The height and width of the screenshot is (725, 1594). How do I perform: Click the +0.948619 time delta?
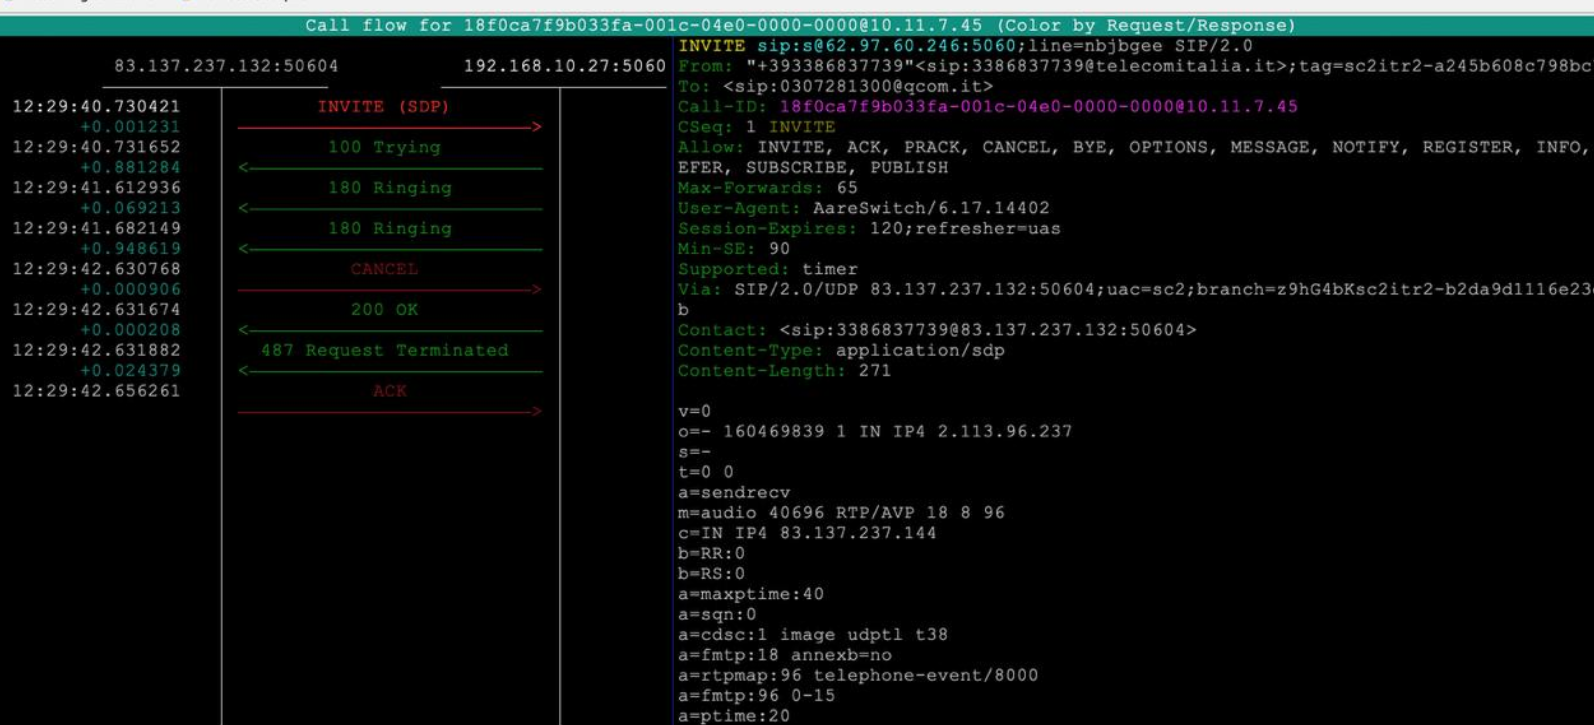[130, 249]
